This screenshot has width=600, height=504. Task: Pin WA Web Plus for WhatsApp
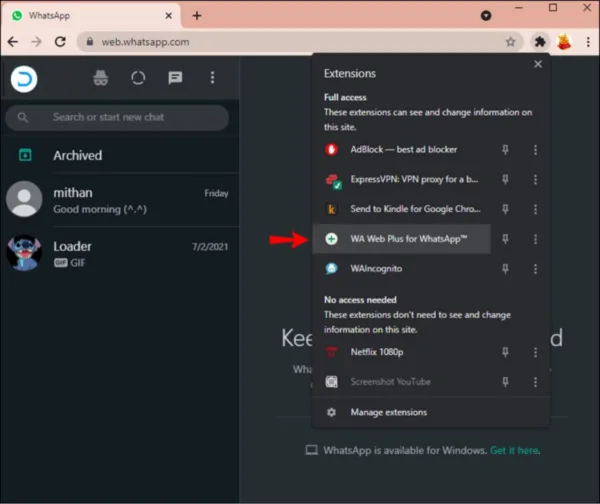505,239
